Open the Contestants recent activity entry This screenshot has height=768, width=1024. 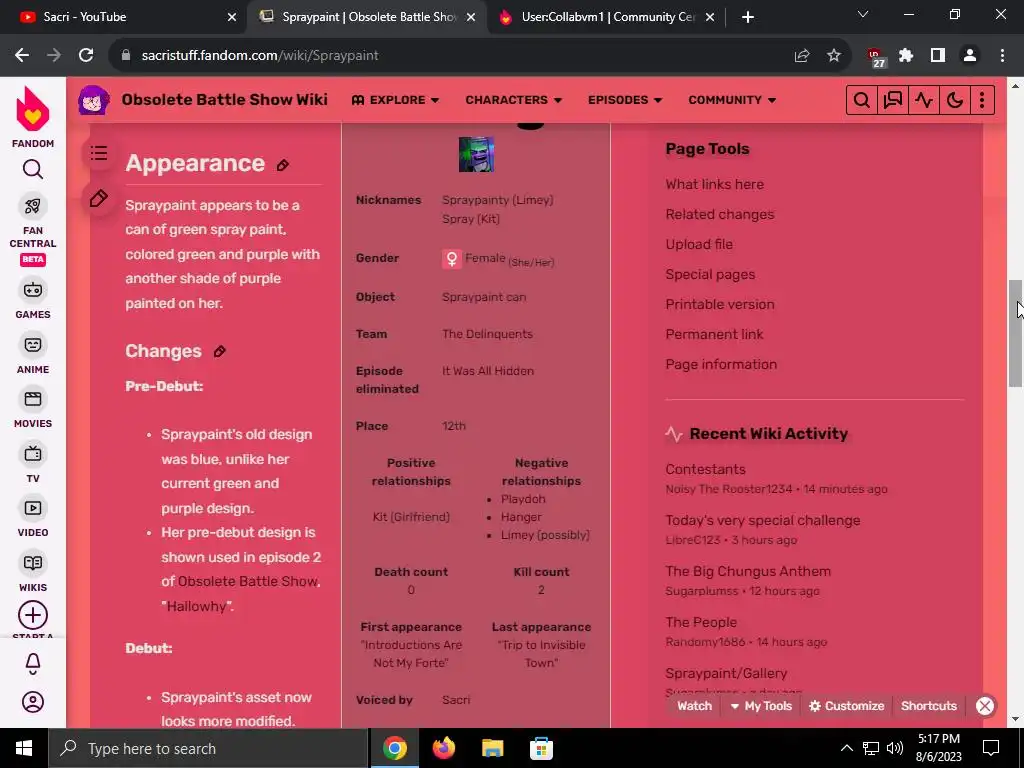click(x=705, y=470)
